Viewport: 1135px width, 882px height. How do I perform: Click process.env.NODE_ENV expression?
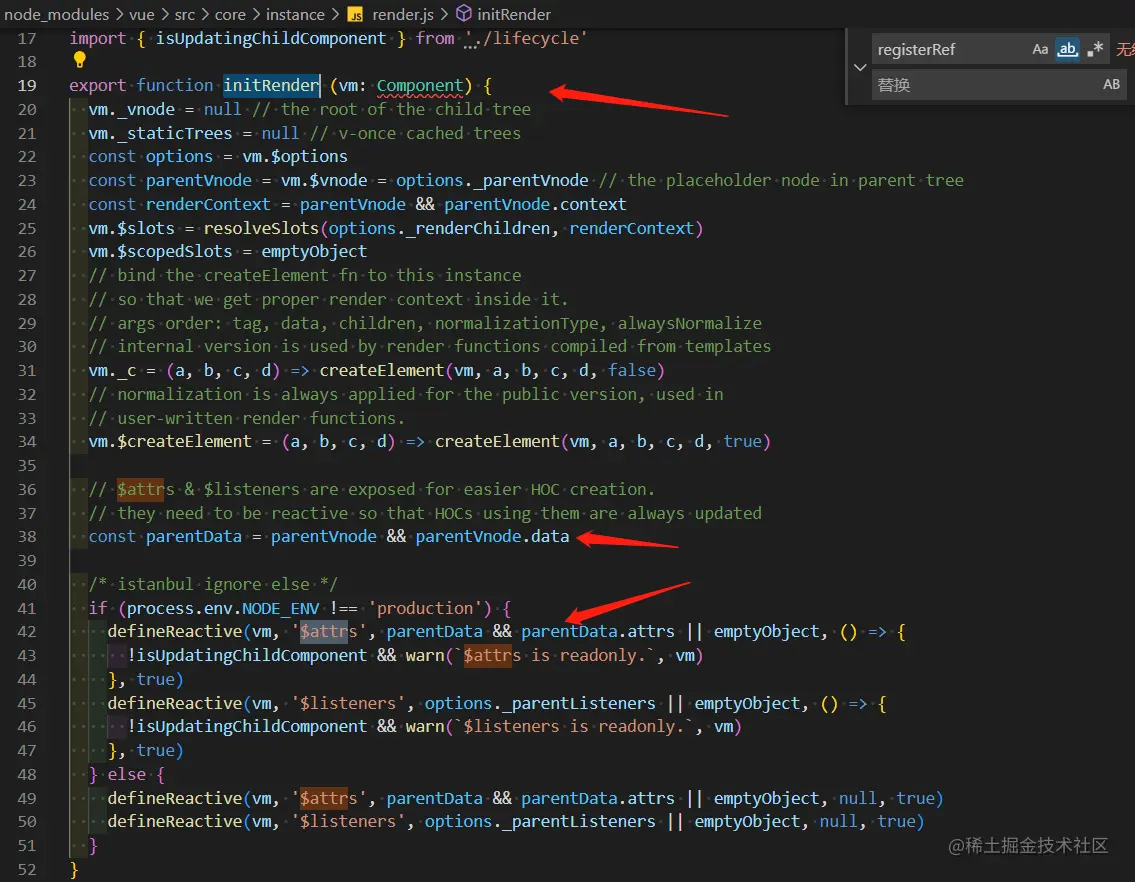coord(223,608)
